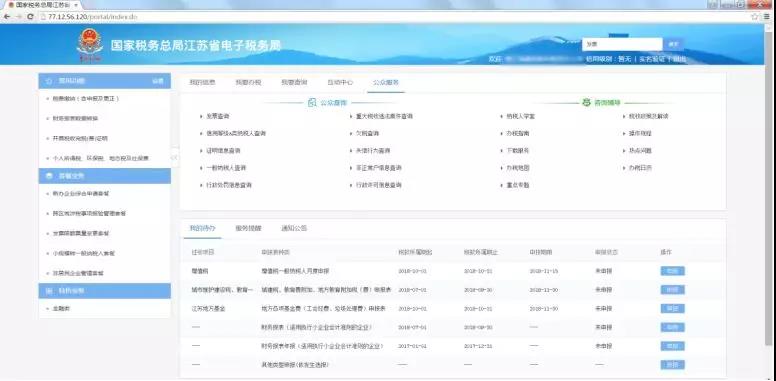
Task: Click the 套餐业务 sidebar header icon
Action: [x=49, y=176]
